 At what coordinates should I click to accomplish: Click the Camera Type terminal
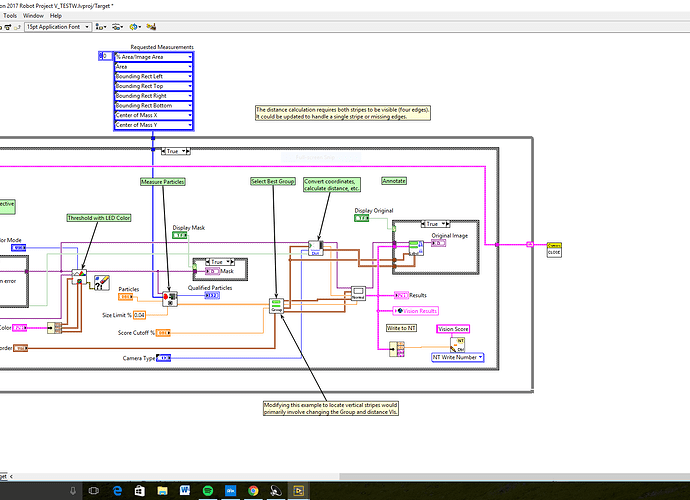pos(163,358)
